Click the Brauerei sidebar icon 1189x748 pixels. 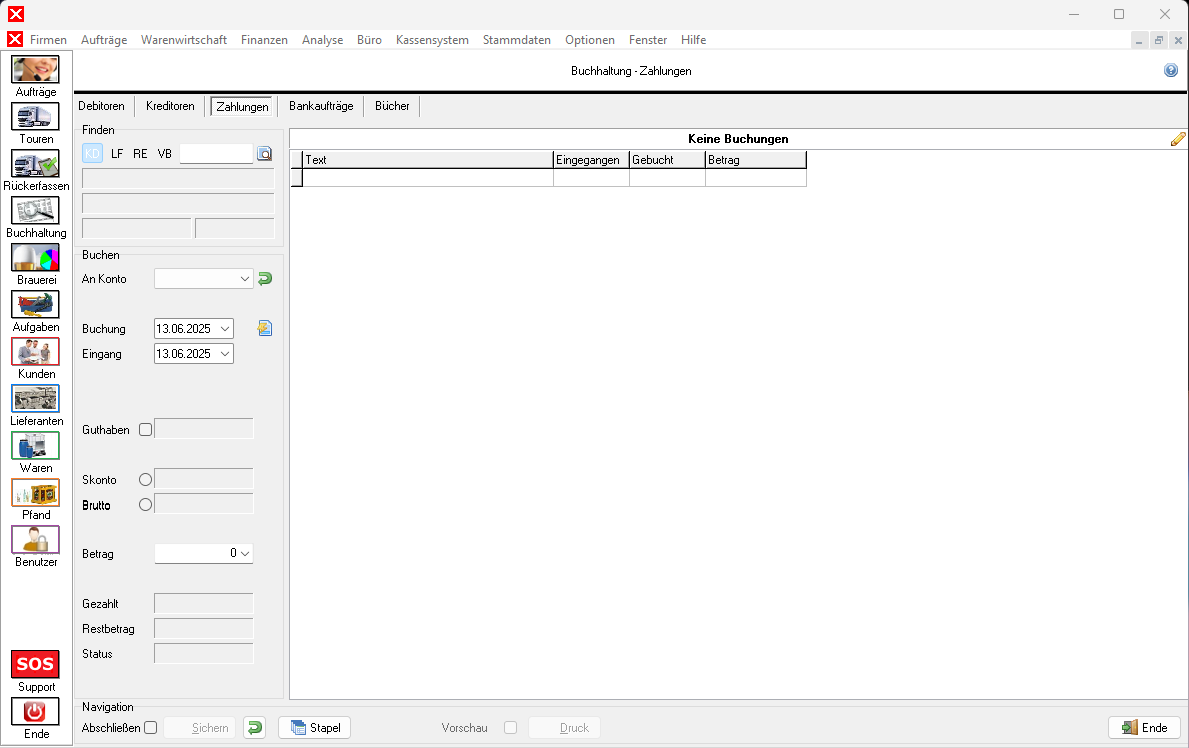pyautogui.click(x=35, y=257)
